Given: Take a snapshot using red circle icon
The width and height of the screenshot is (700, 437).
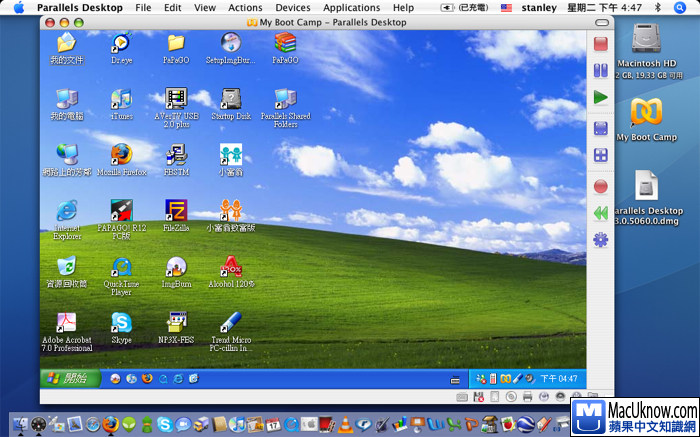Looking at the screenshot, I should click(600, 186).
